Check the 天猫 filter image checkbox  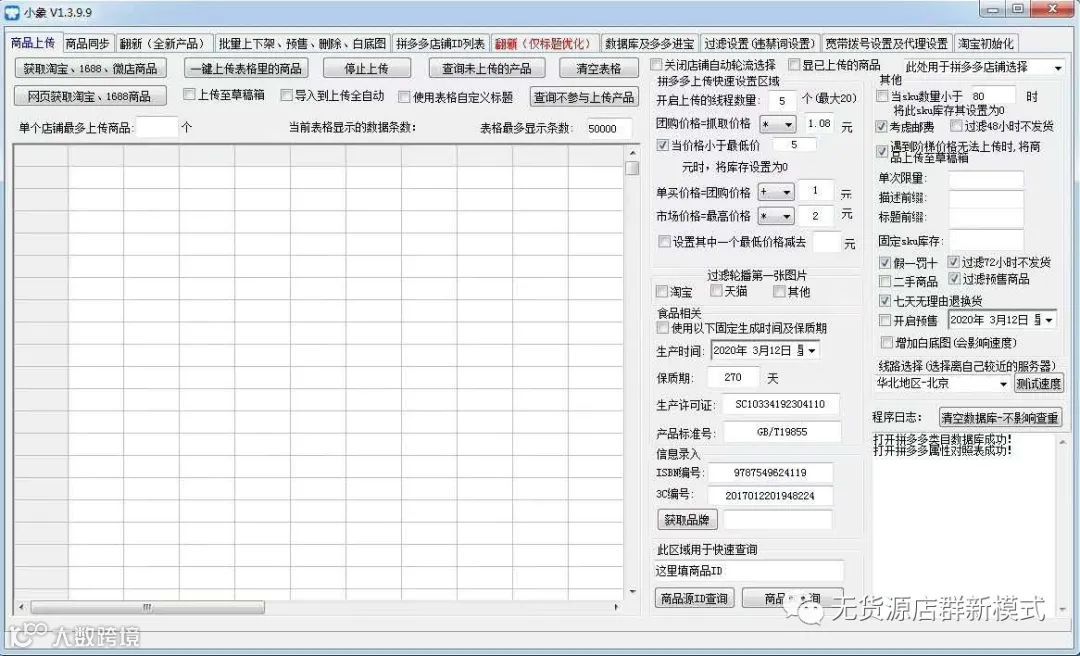716,291
